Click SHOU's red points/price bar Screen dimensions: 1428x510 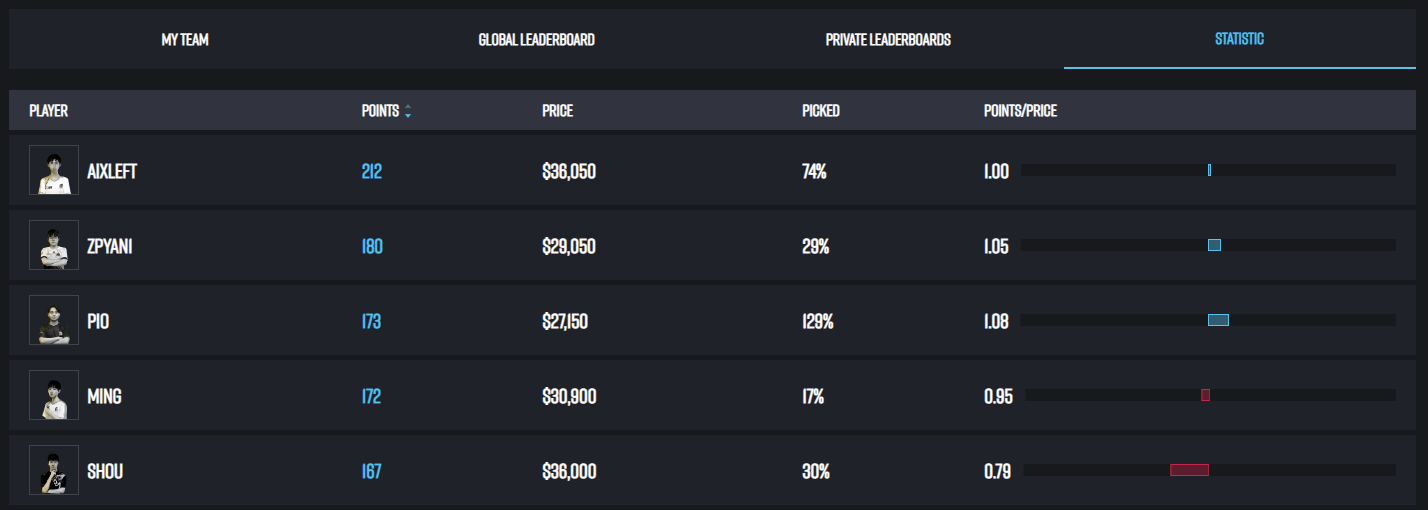[x=1190, y=470]
